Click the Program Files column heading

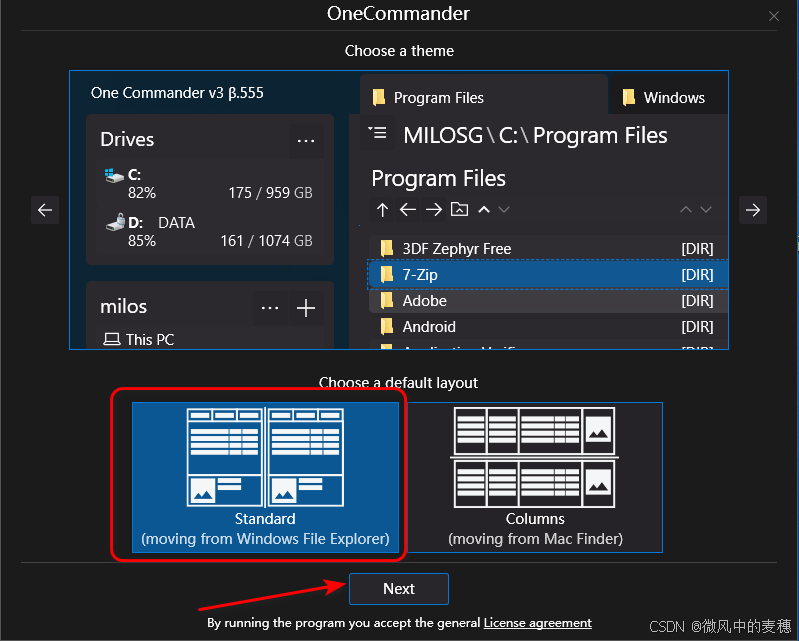click(x=438, y=178)
